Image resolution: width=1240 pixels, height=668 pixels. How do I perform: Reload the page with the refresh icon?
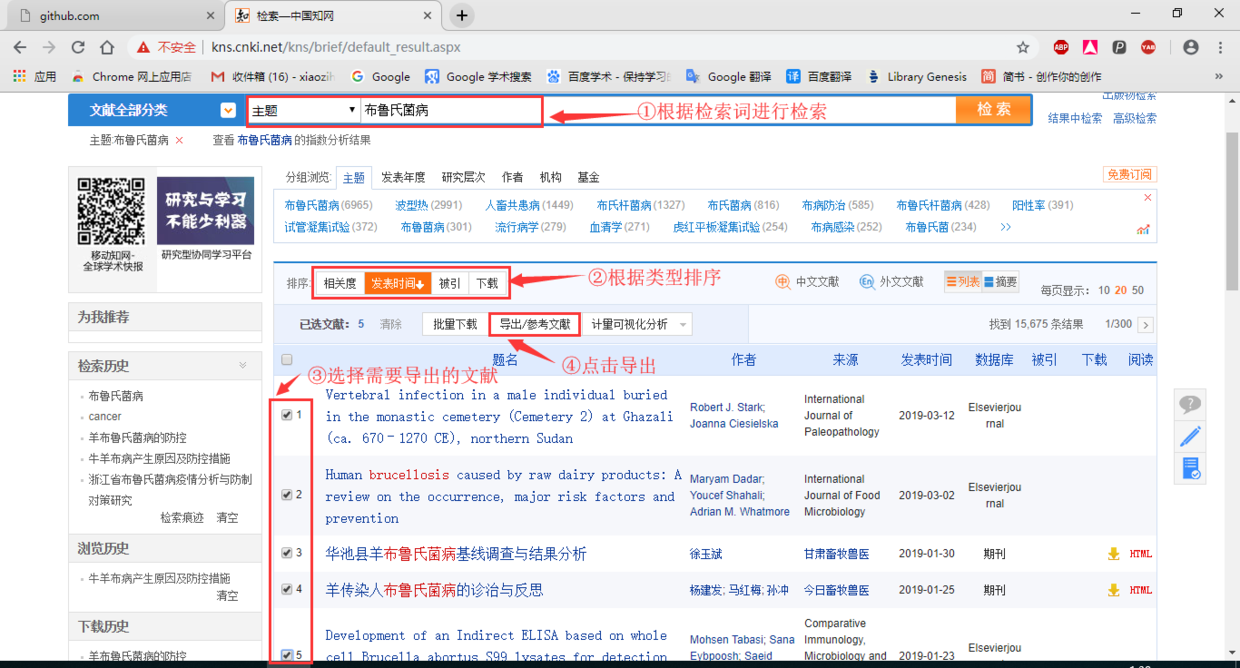tap(78, 47)
